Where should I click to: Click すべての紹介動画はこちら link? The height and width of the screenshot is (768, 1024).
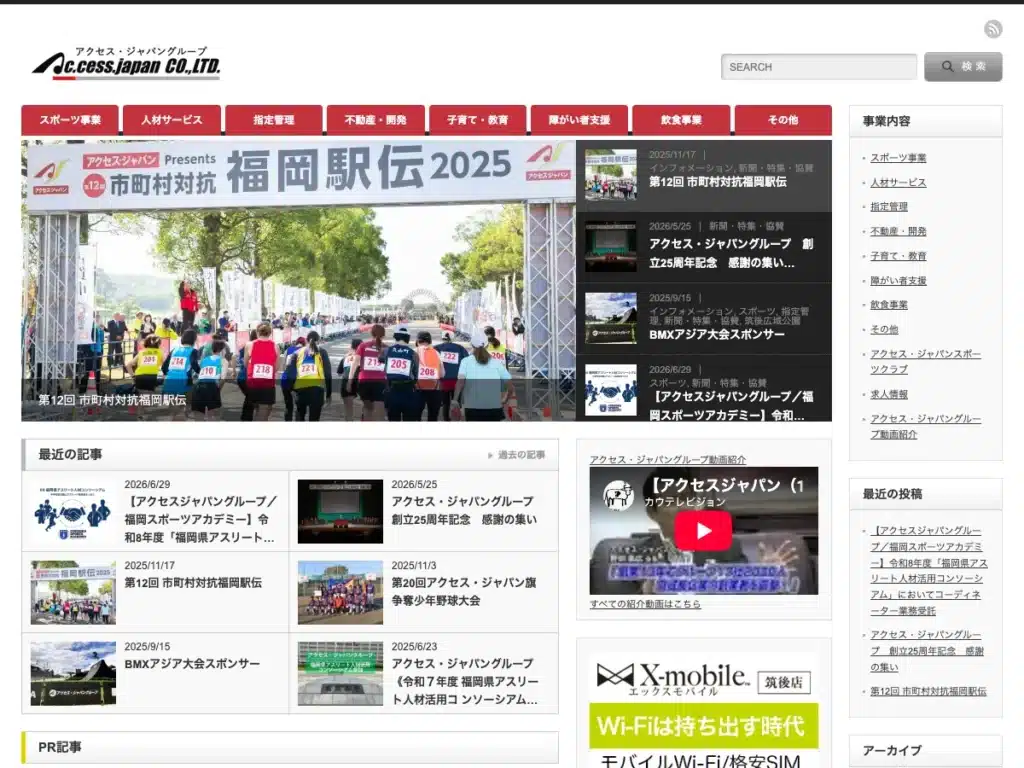click(645, 604)
